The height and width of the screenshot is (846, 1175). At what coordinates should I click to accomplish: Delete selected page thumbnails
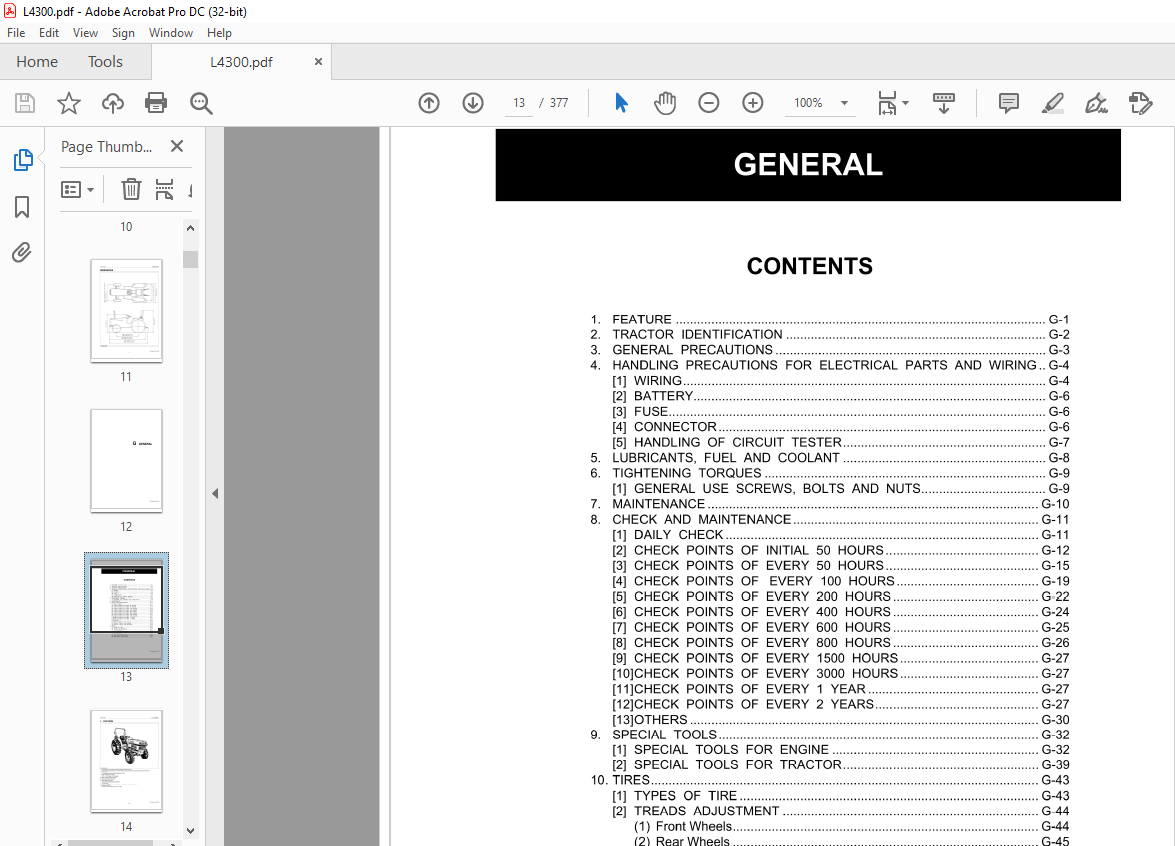[x=131, y=189]
